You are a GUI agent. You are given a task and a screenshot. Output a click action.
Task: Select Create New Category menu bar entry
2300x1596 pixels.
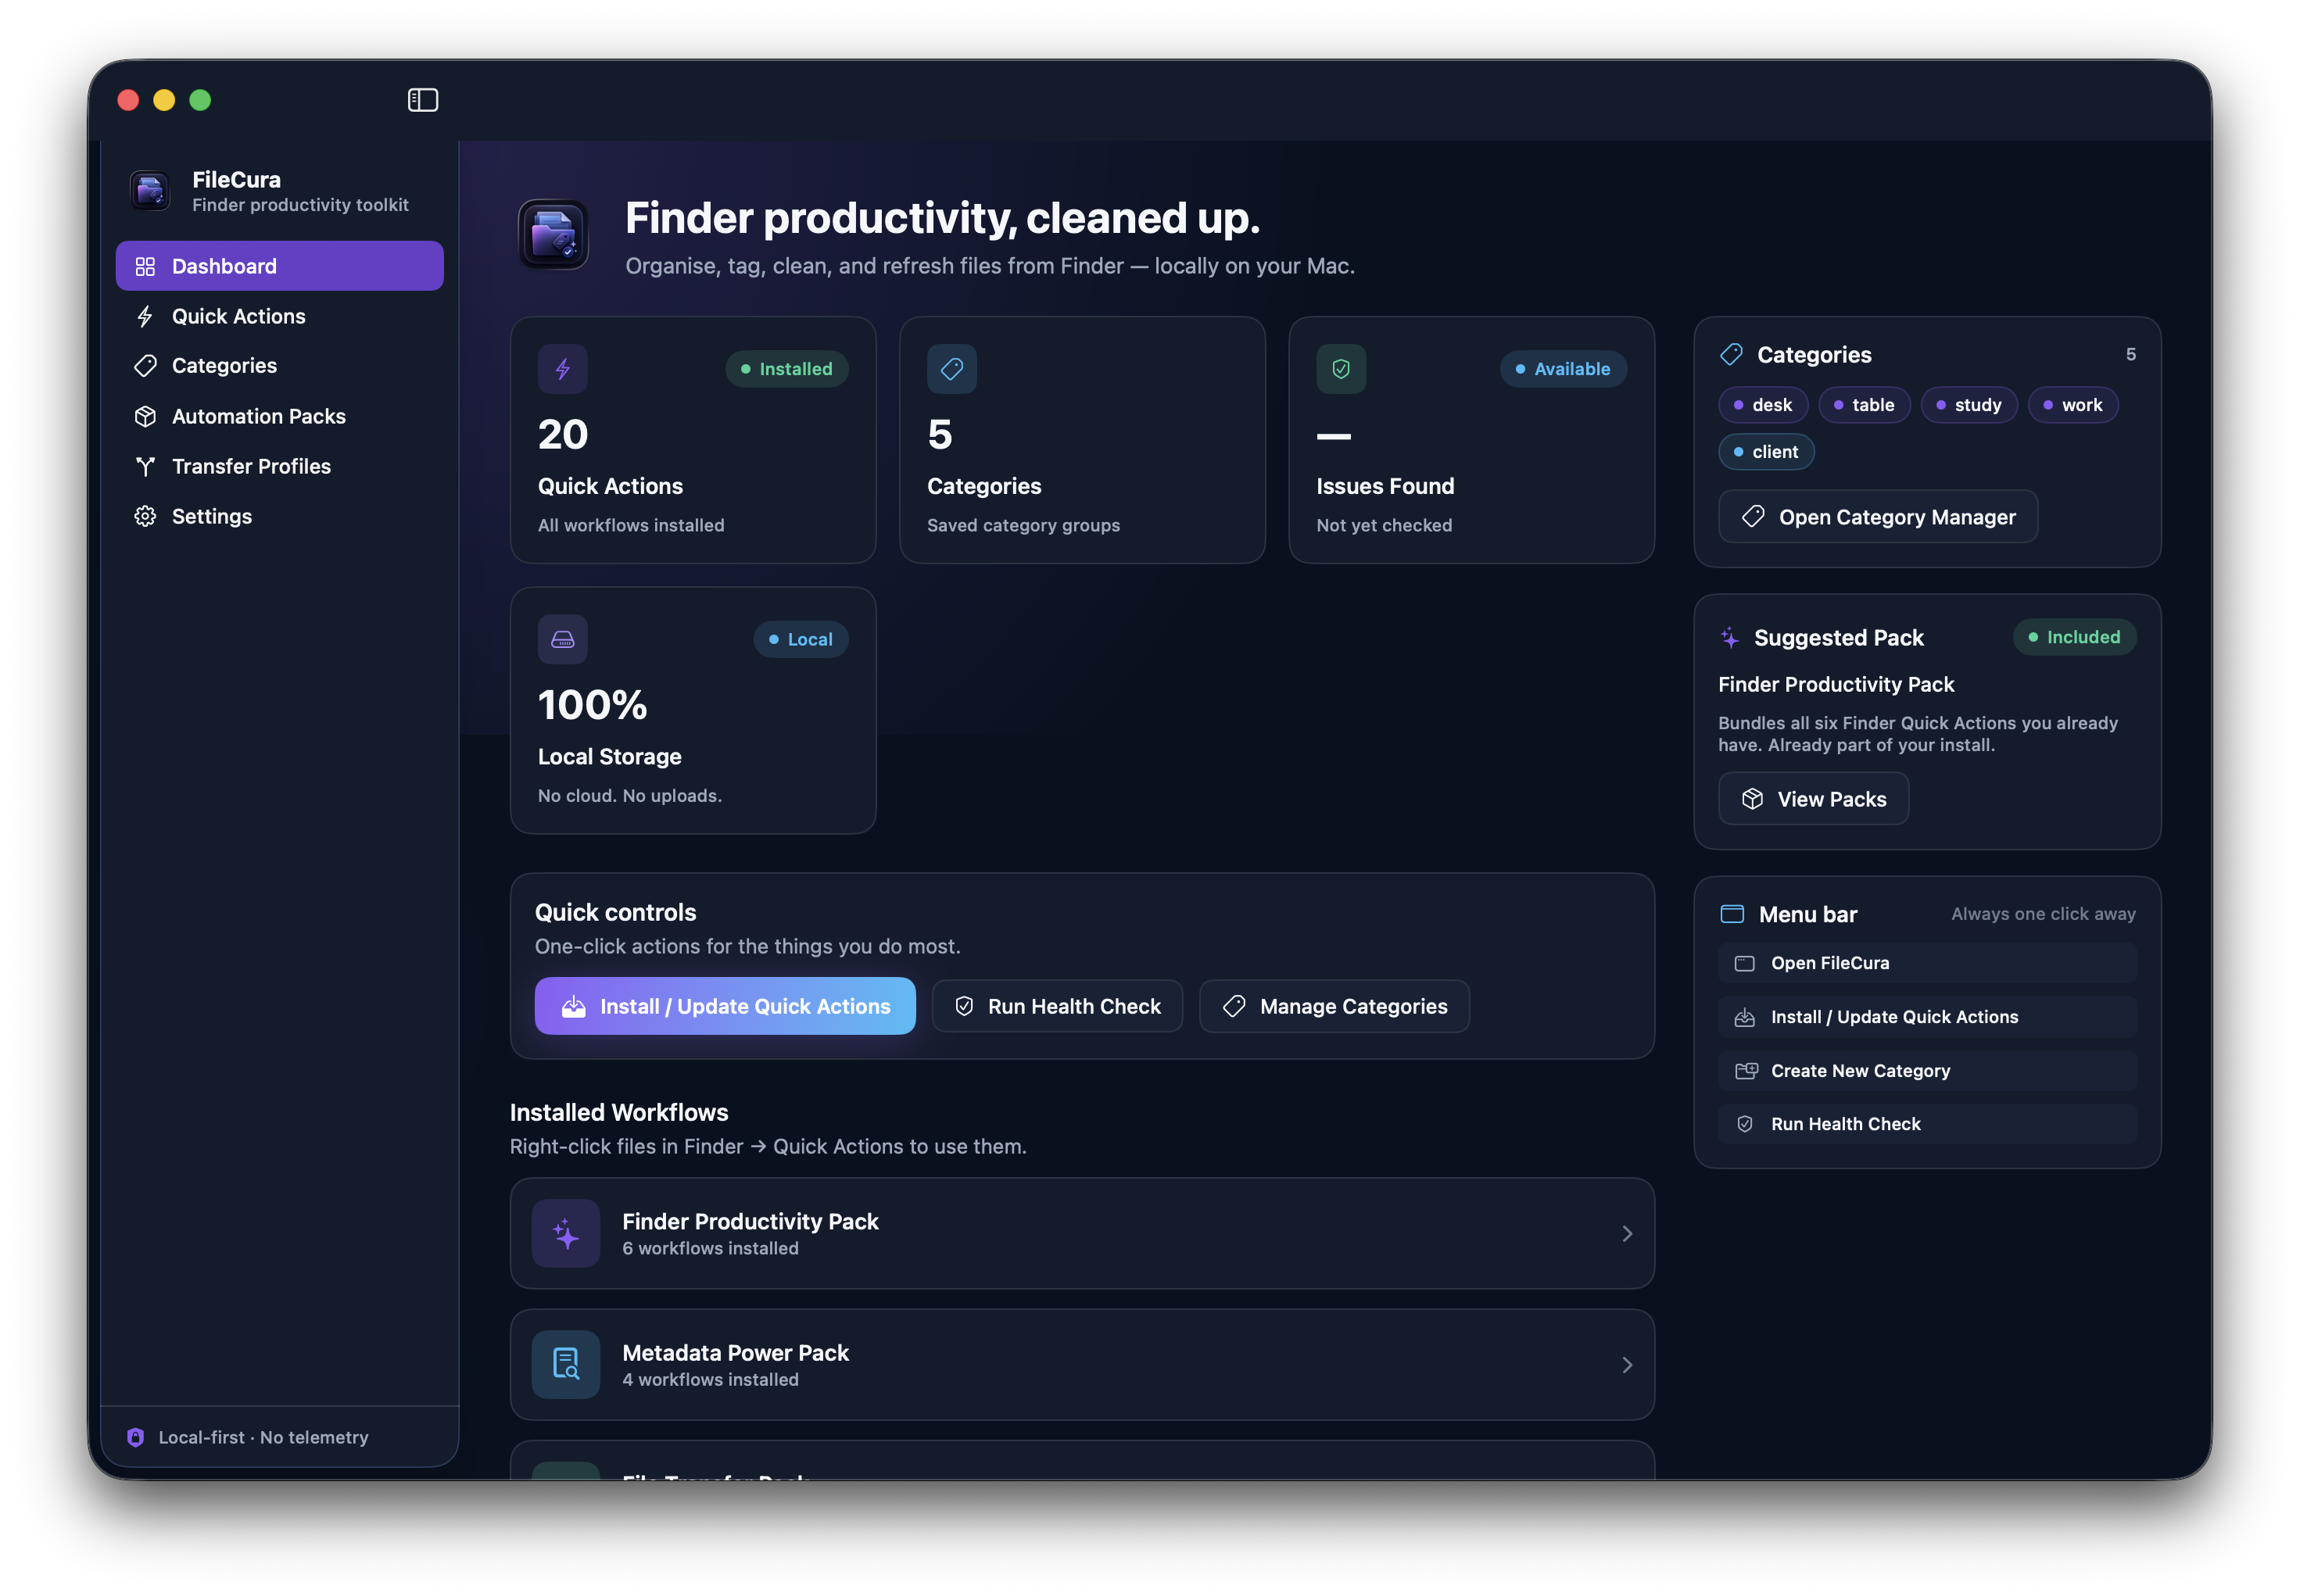[1928, 1071]
